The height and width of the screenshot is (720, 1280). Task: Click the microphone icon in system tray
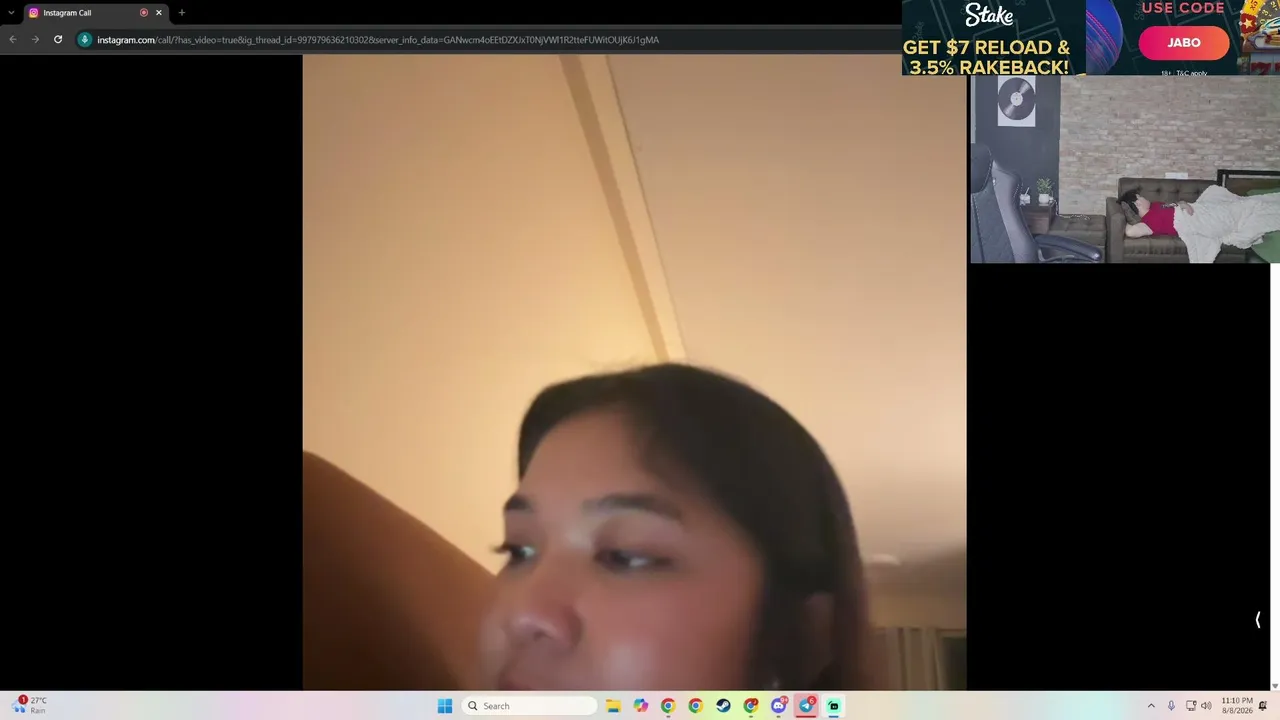pyautogui.click(x=1171, y=706)
